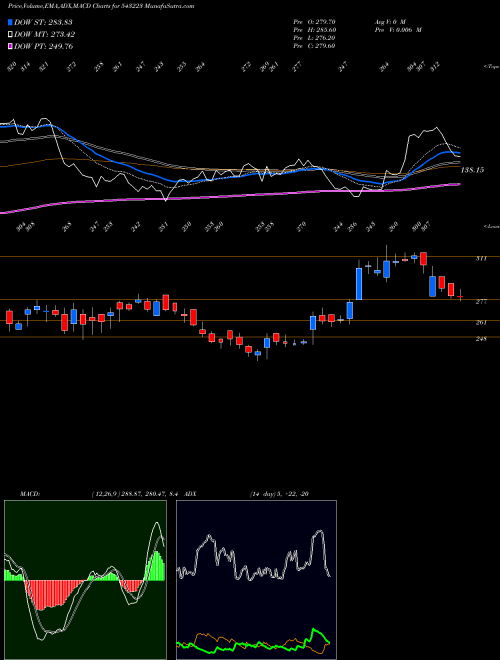Click the 261 price level label
Screen dimensions: 500x660
(x=481, y=322)
